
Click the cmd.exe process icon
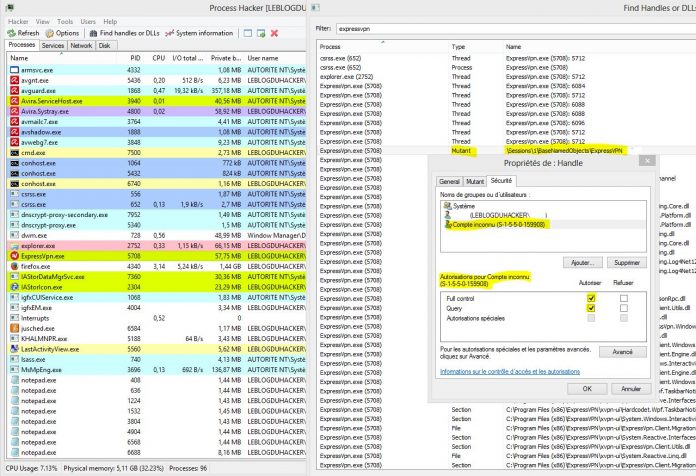pos(14,153)
